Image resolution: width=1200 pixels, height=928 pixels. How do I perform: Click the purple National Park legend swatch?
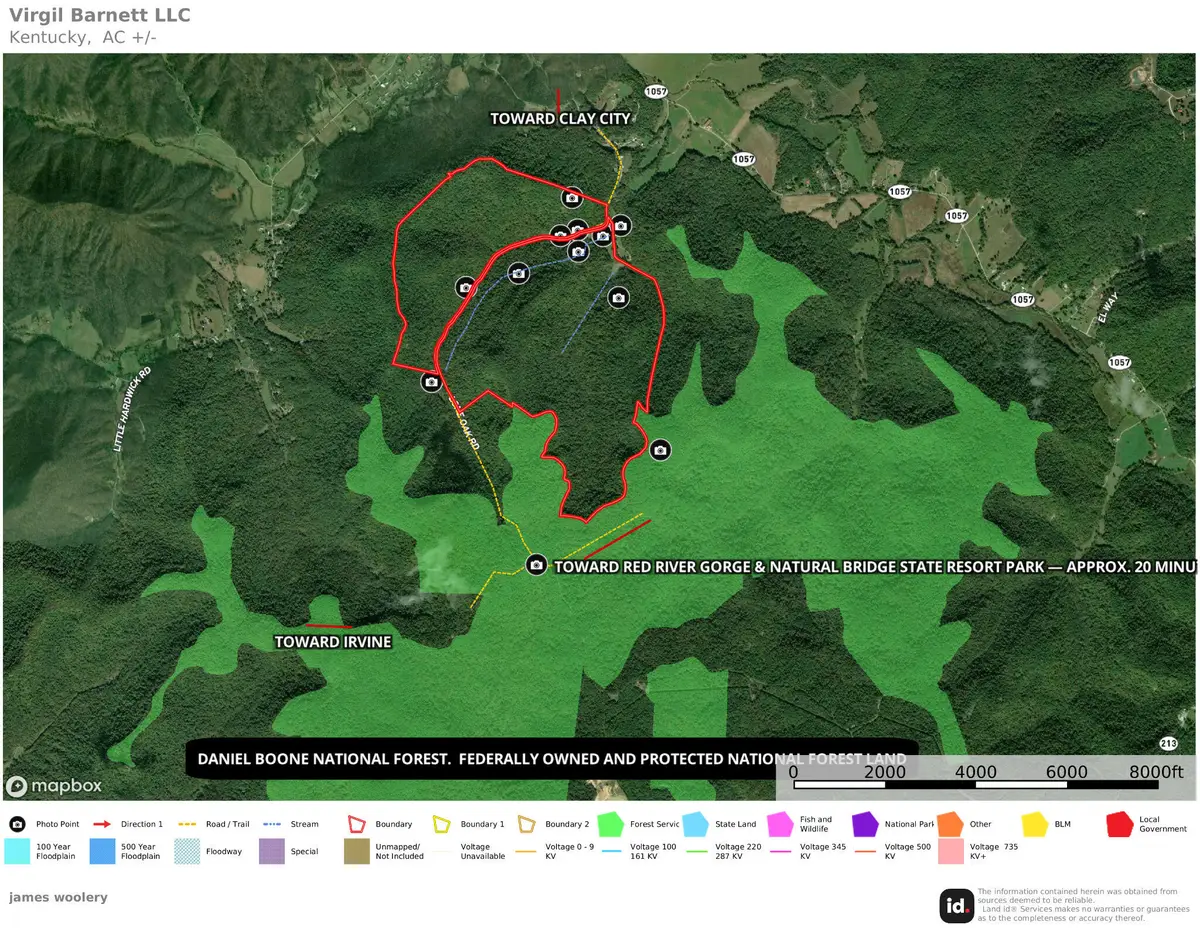(x=865, y=825)
